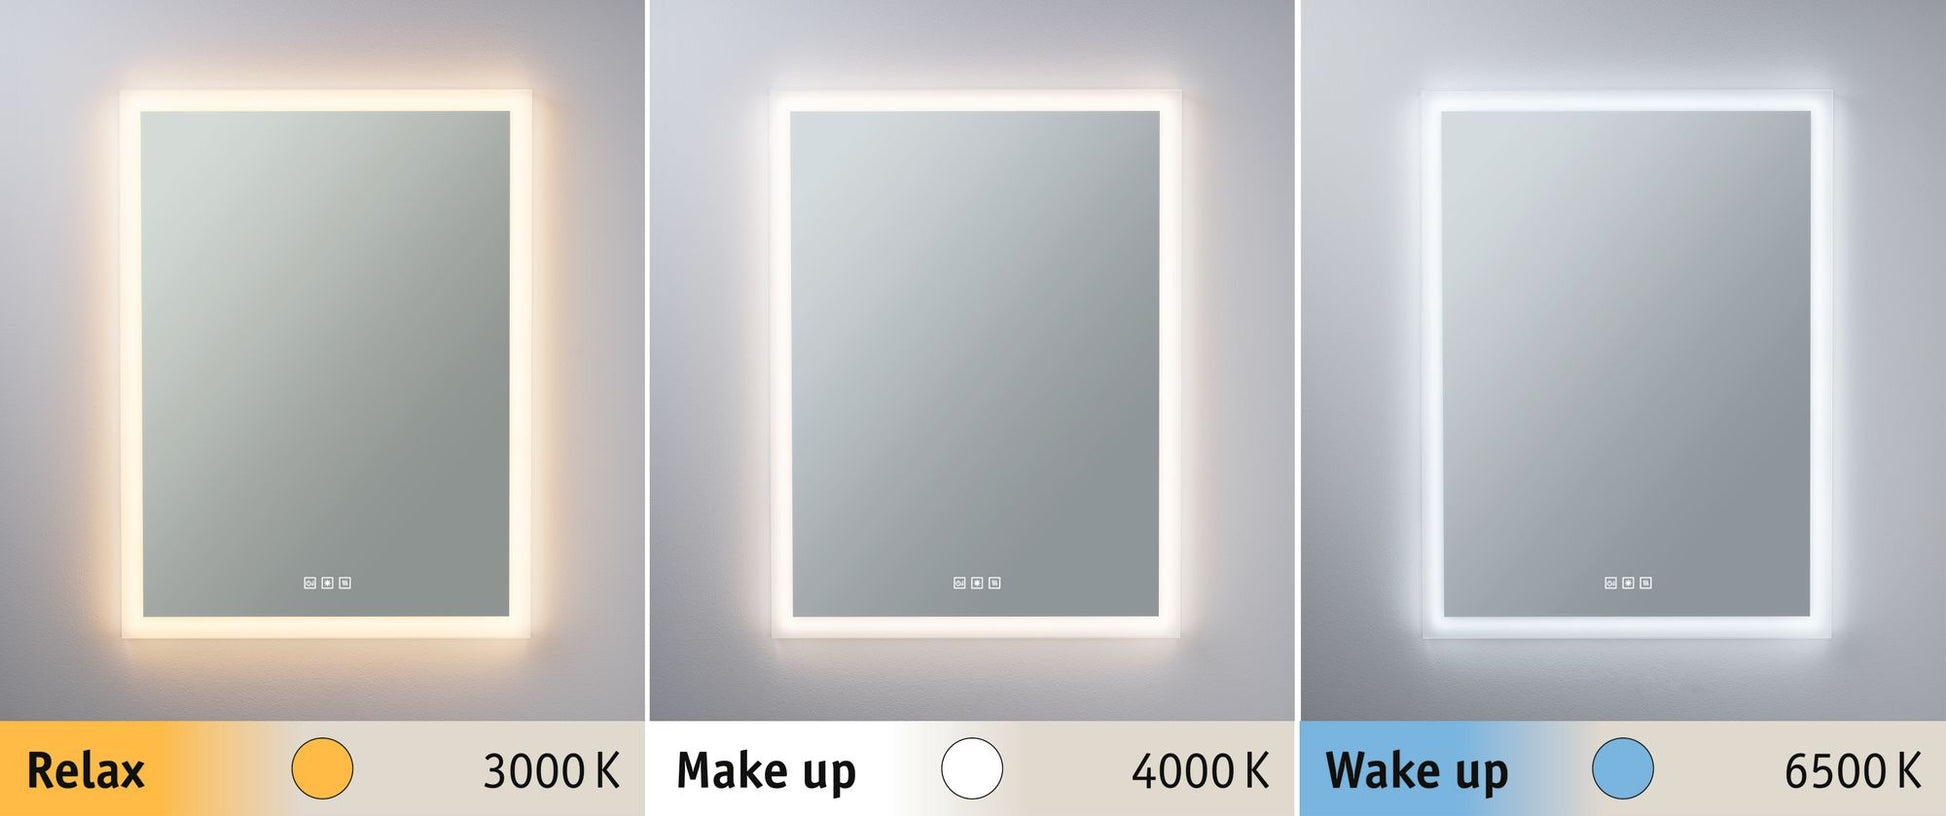Click the Relax label
This screenshot has height=816, width=1946.
(x=86, y=771)
